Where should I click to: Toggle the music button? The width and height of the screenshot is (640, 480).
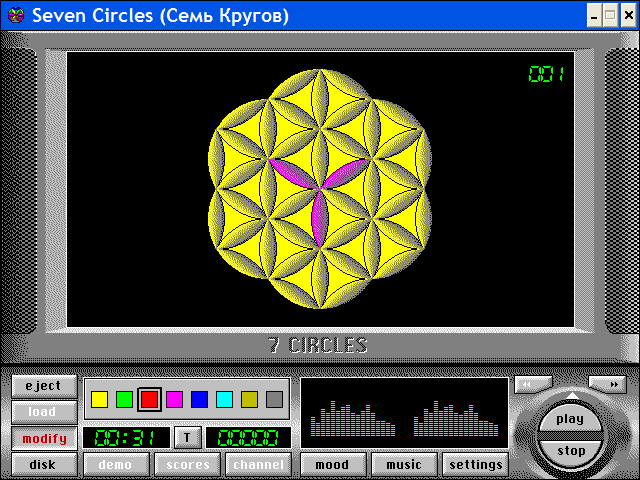tap(404, 465)
